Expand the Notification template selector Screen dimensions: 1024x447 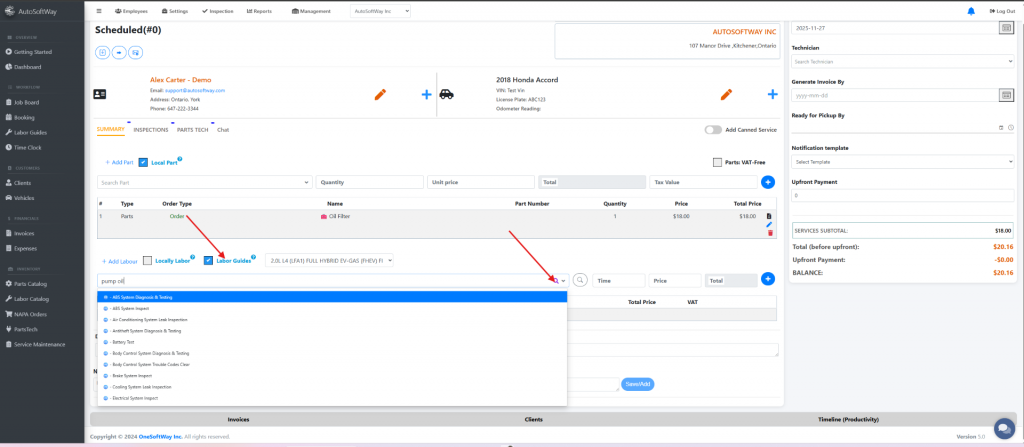pos(902,161)
